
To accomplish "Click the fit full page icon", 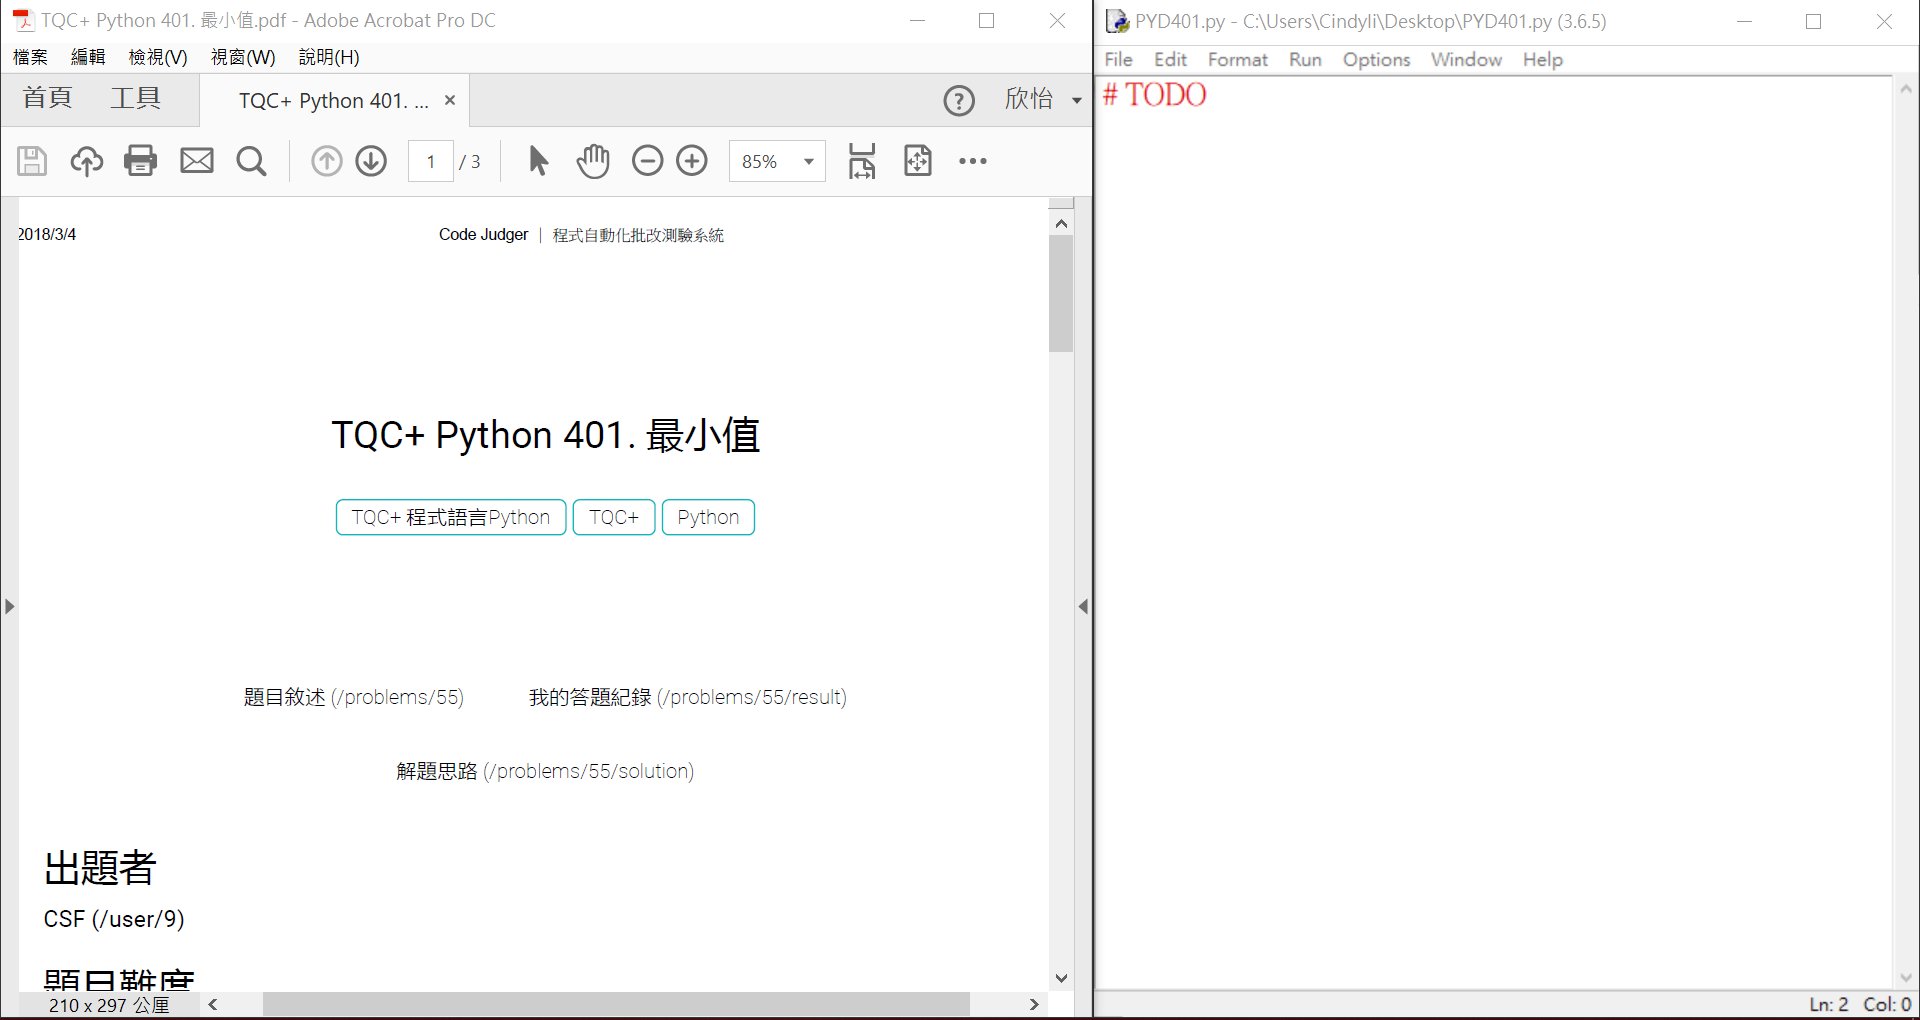I will (918, 161).
